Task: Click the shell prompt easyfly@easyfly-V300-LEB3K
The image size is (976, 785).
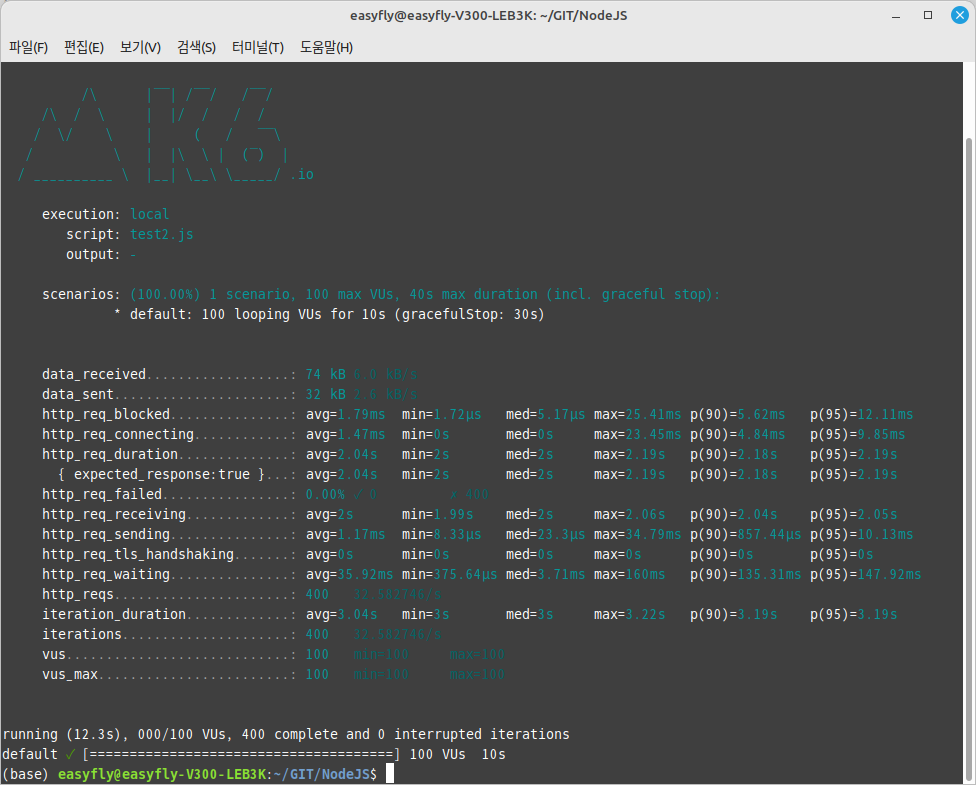Action: pyautogui.click(x=162, y=774)
